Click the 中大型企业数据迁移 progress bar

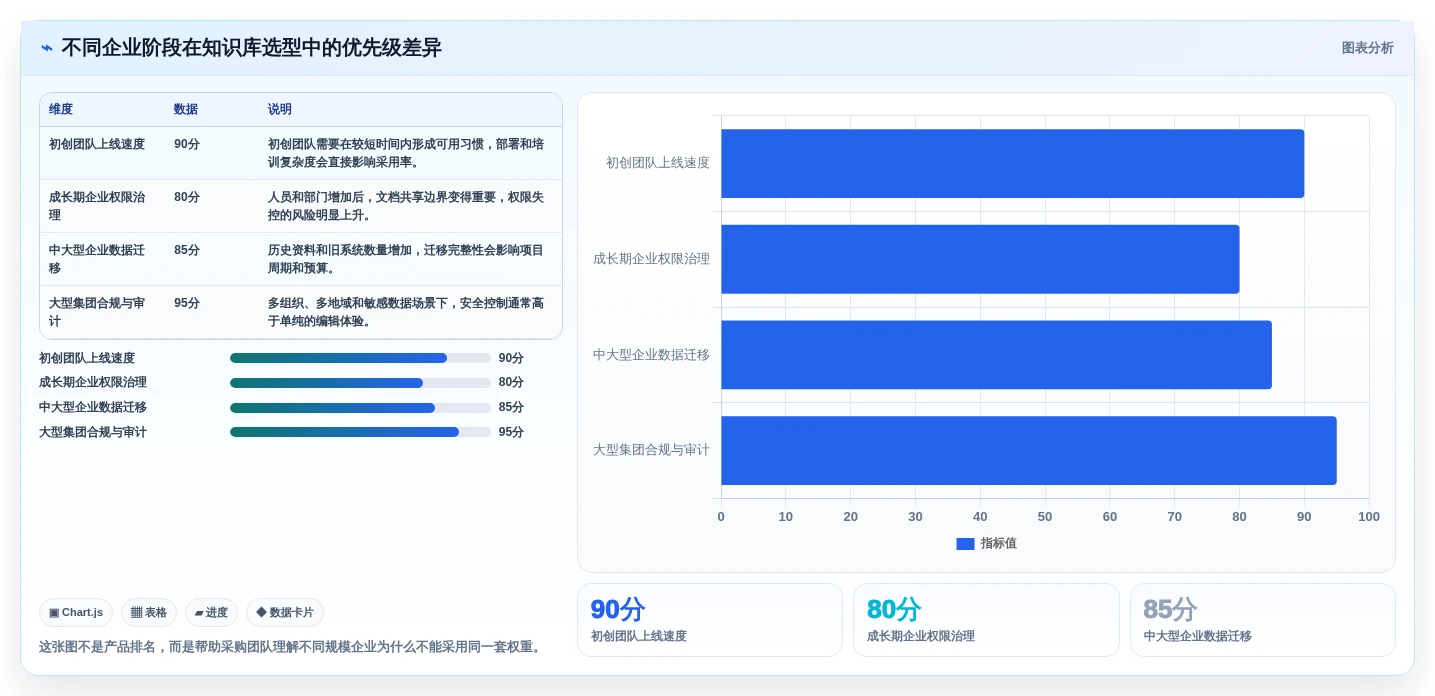(x=360, y=407)
